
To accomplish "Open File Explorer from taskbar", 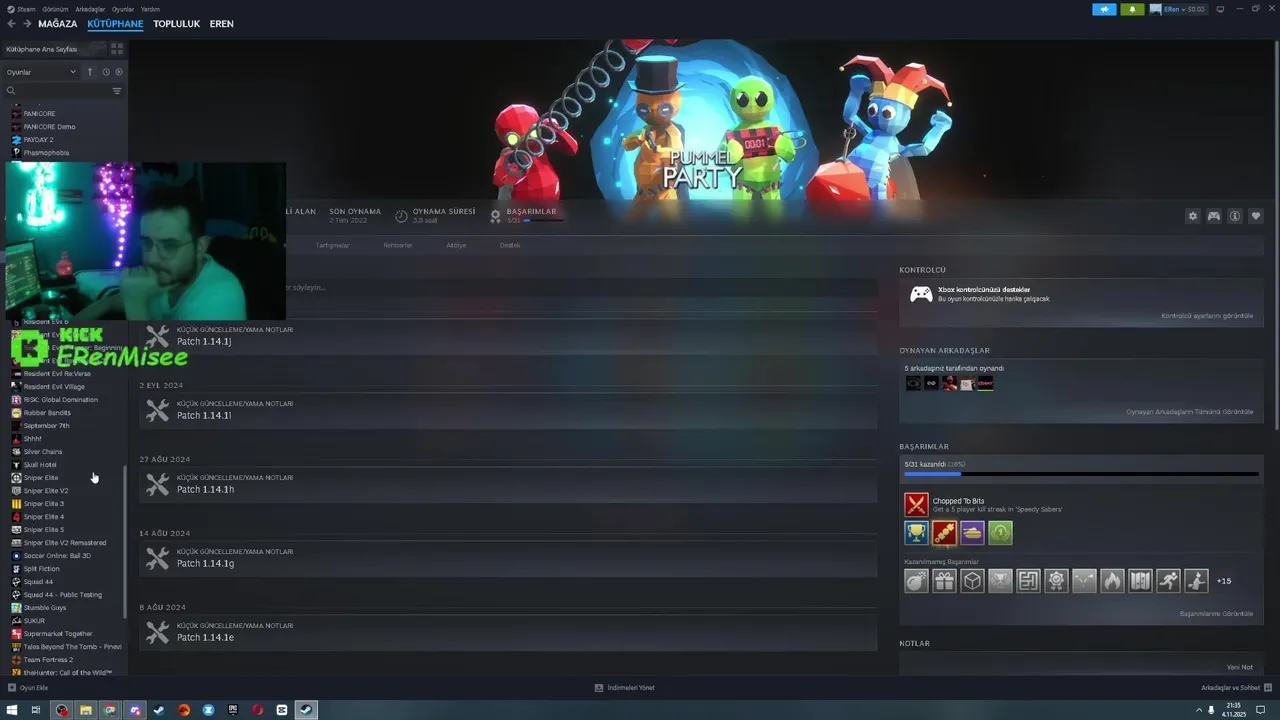I will (x=86, y=710).
